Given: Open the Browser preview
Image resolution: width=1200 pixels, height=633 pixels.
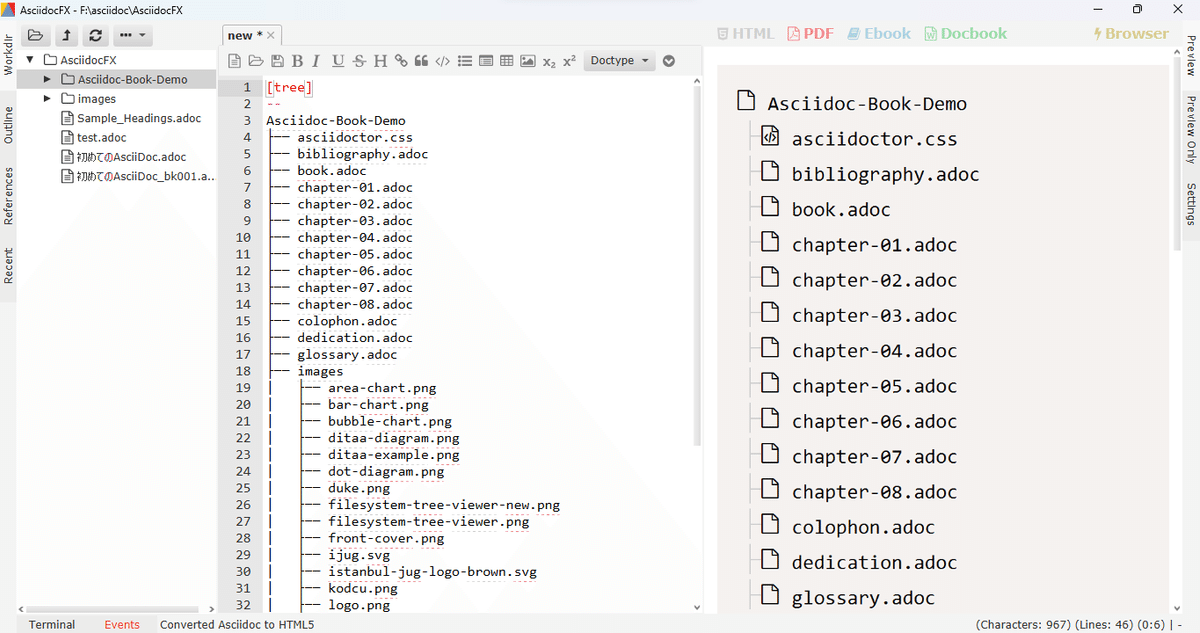Looking at the screenshot, I should (x=1131, y=33).
